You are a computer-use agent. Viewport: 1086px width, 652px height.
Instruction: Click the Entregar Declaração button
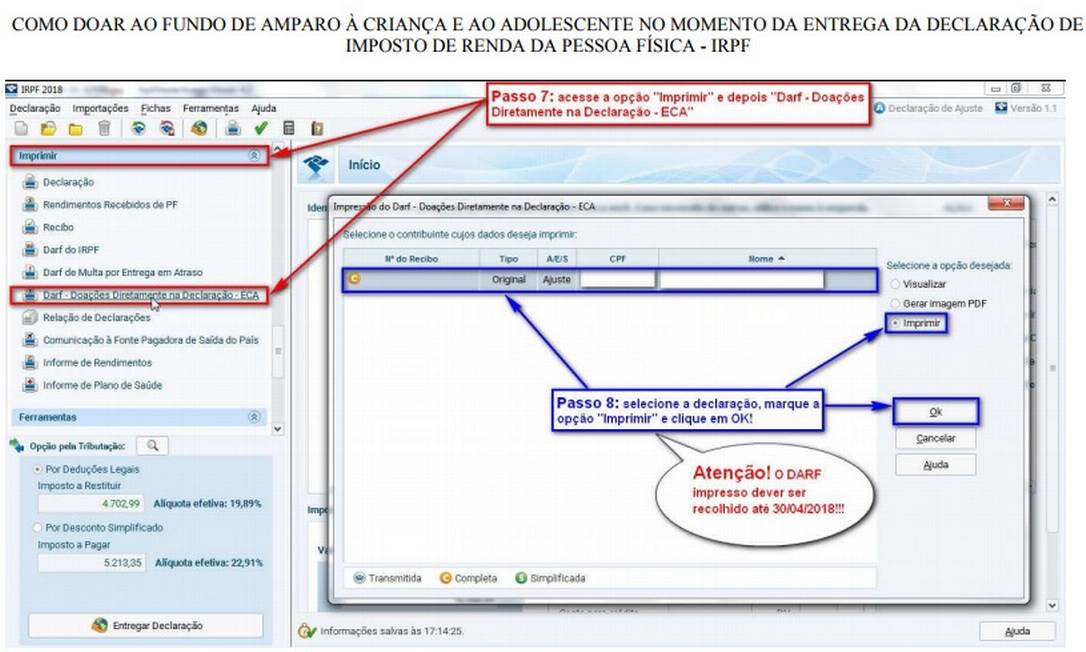(146, 625)
